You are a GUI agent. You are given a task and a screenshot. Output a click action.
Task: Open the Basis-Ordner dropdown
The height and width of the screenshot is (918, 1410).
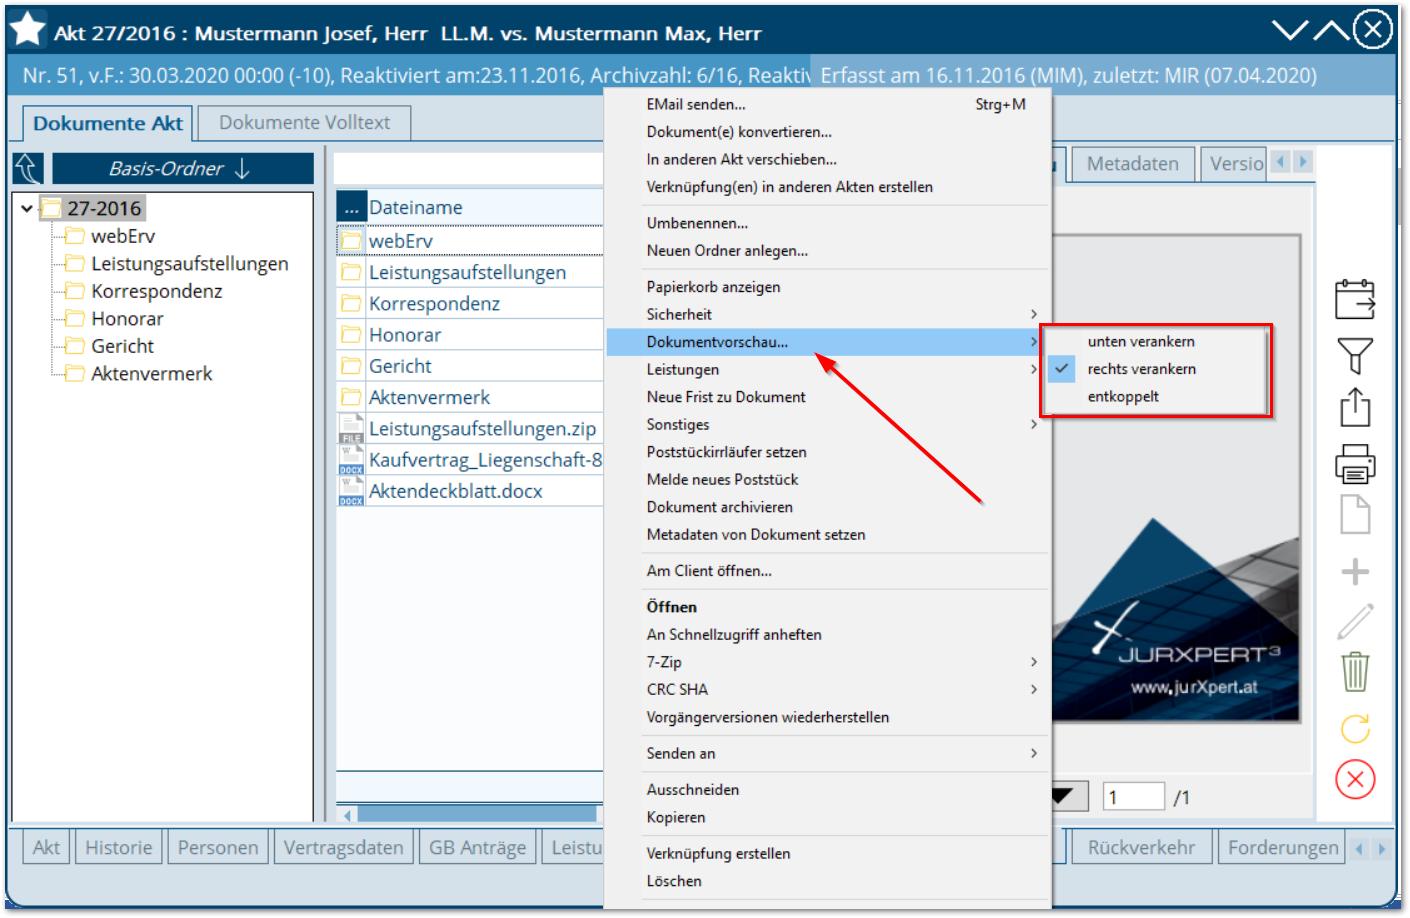(x=183, y=169)
